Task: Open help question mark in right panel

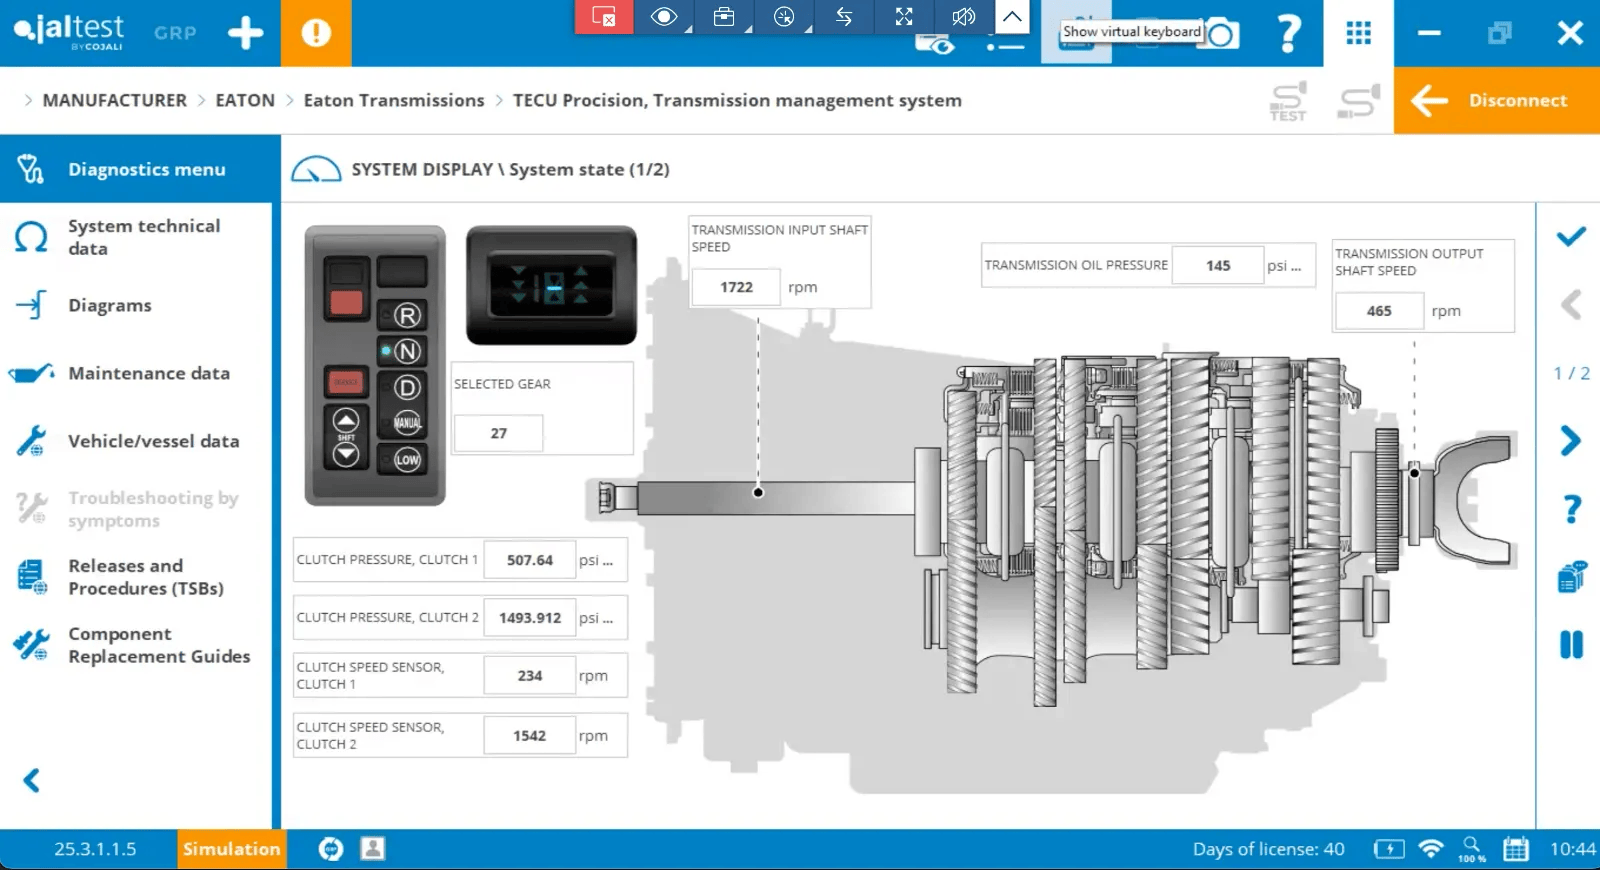Action: [x=1572, y=509]
